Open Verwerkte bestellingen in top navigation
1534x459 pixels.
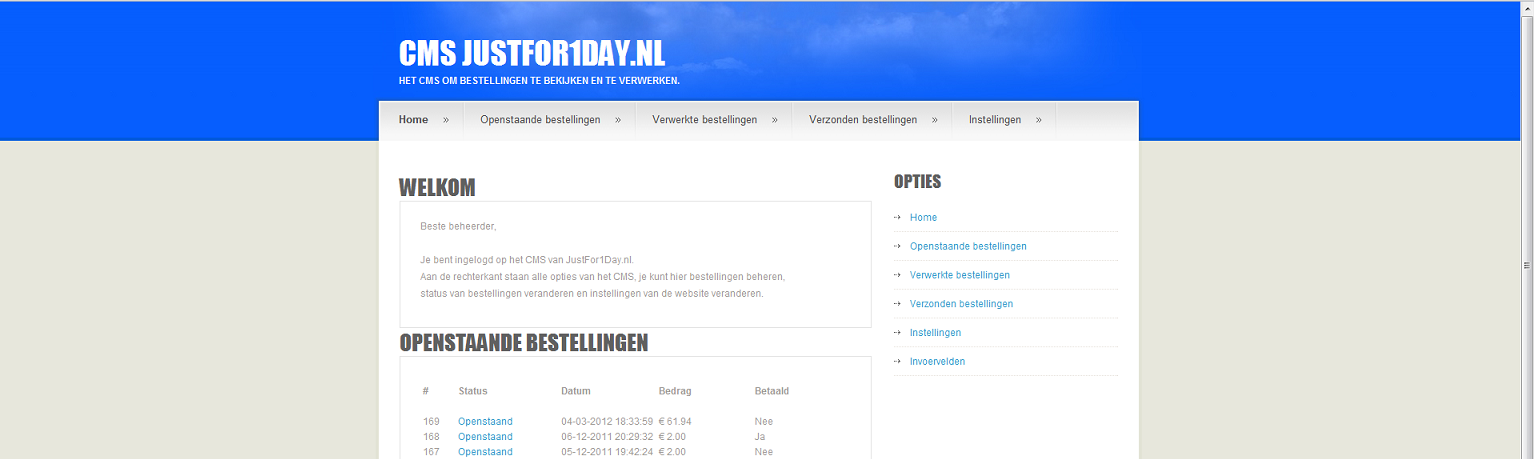point(704,120)
